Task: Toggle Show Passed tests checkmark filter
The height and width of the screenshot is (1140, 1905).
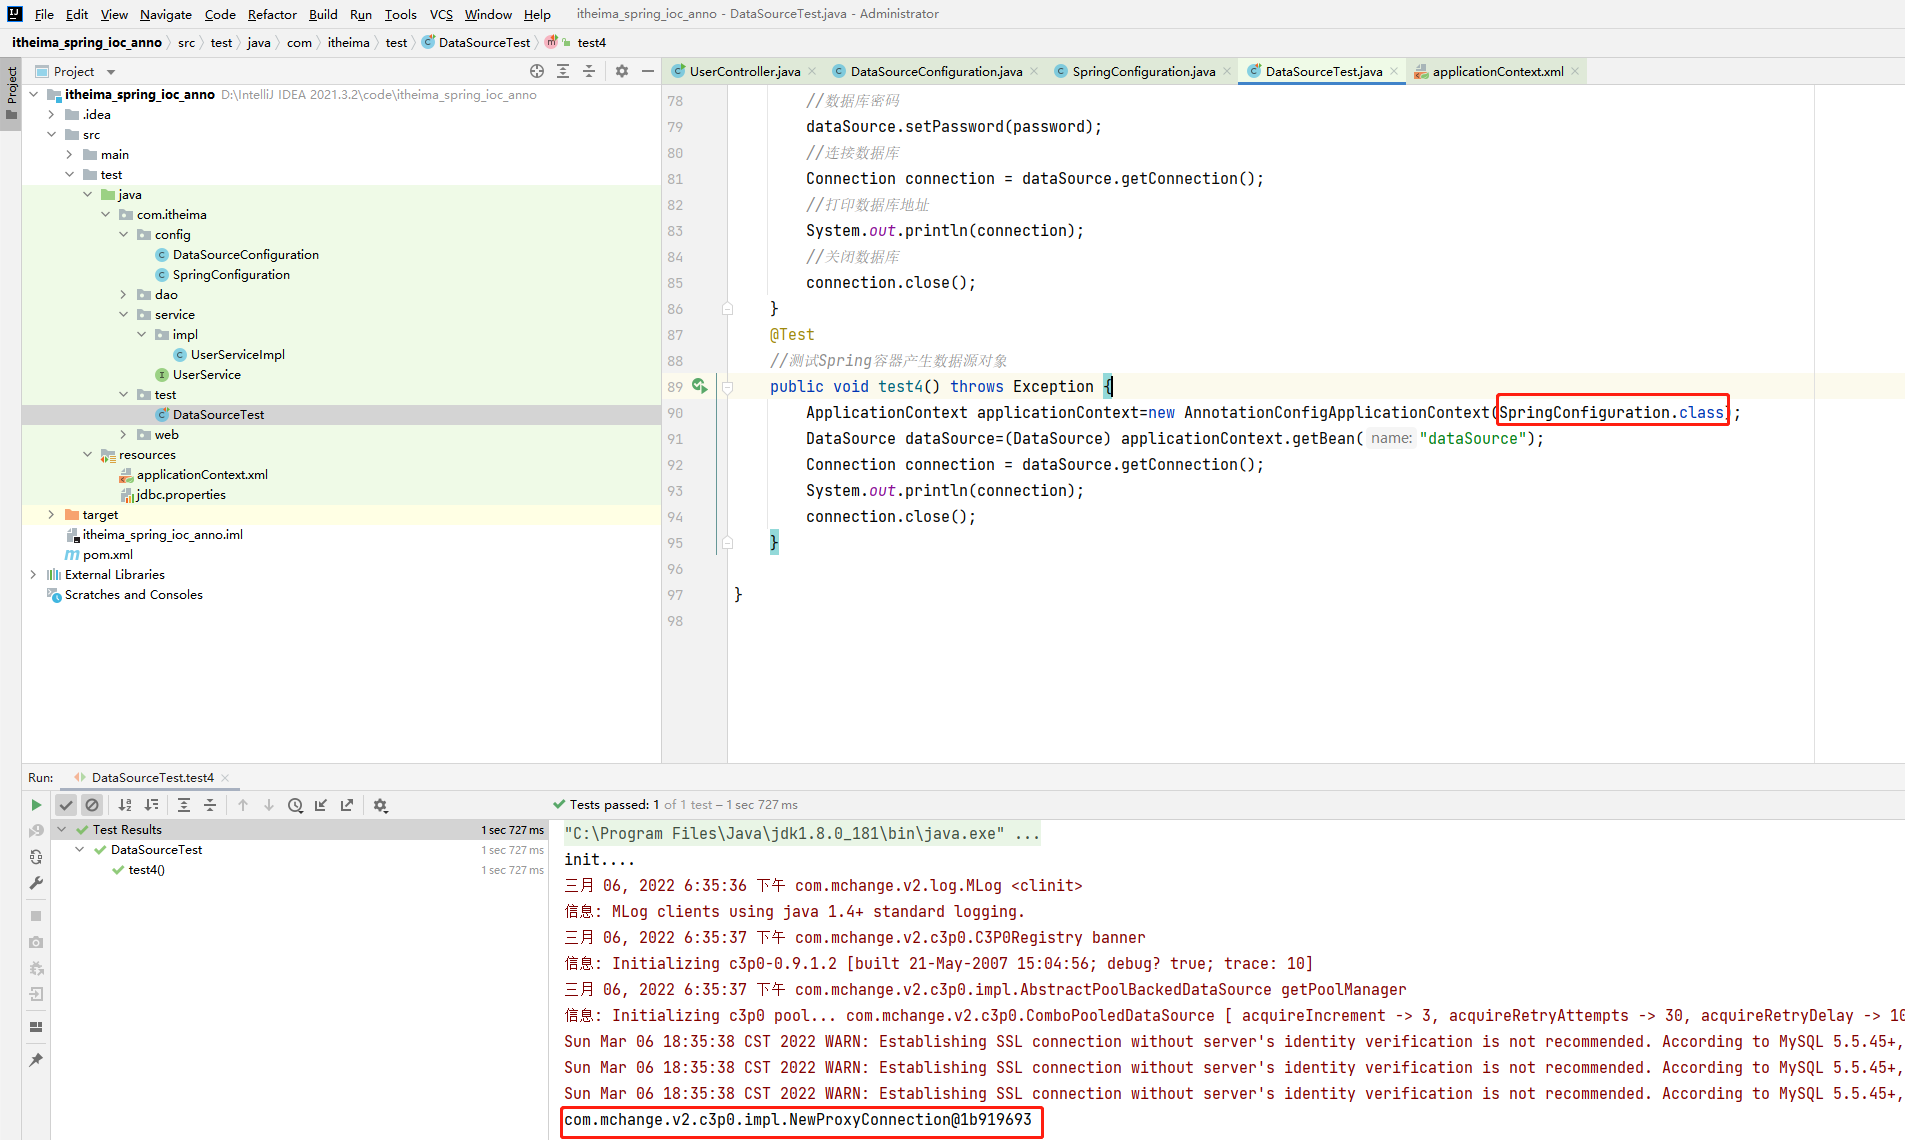Action: click(66, 805)
